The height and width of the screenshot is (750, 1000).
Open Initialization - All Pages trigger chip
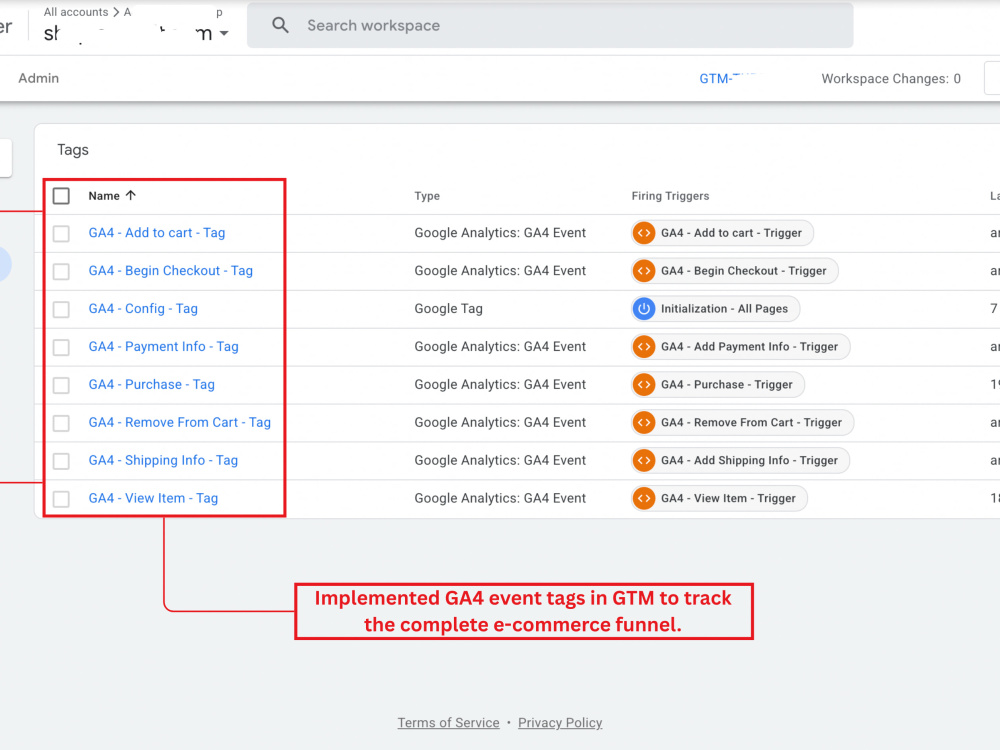pos(715,309)
